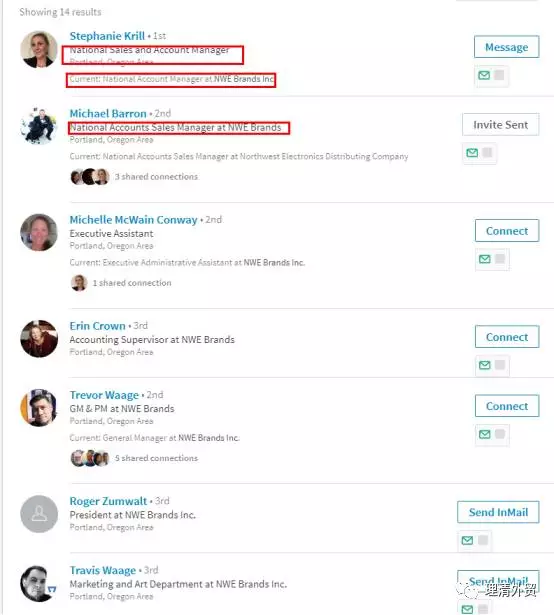Open Stephanie Krill's profile name link
The height and width of the screenshot is (615, 554).
coord(107,36)
